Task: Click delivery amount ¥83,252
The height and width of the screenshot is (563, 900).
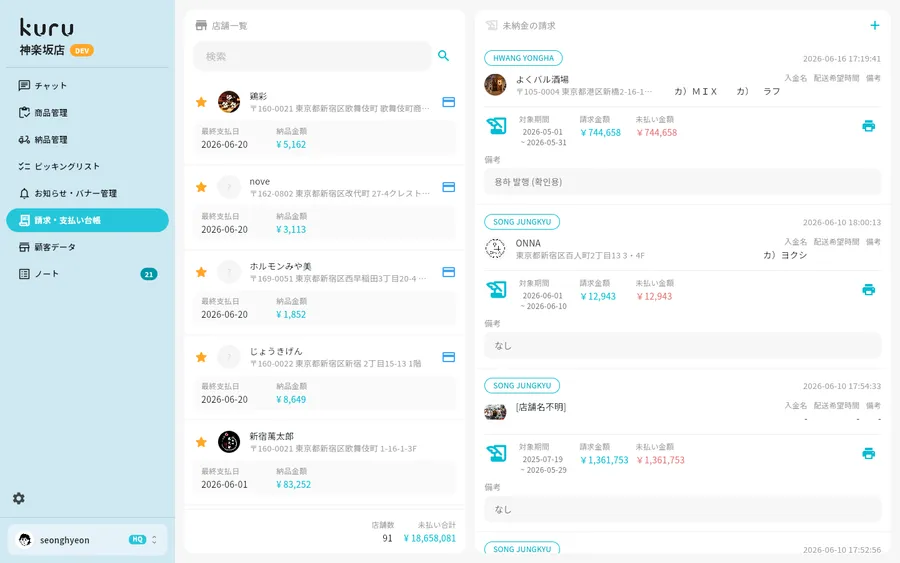Action: pos(293,484)
